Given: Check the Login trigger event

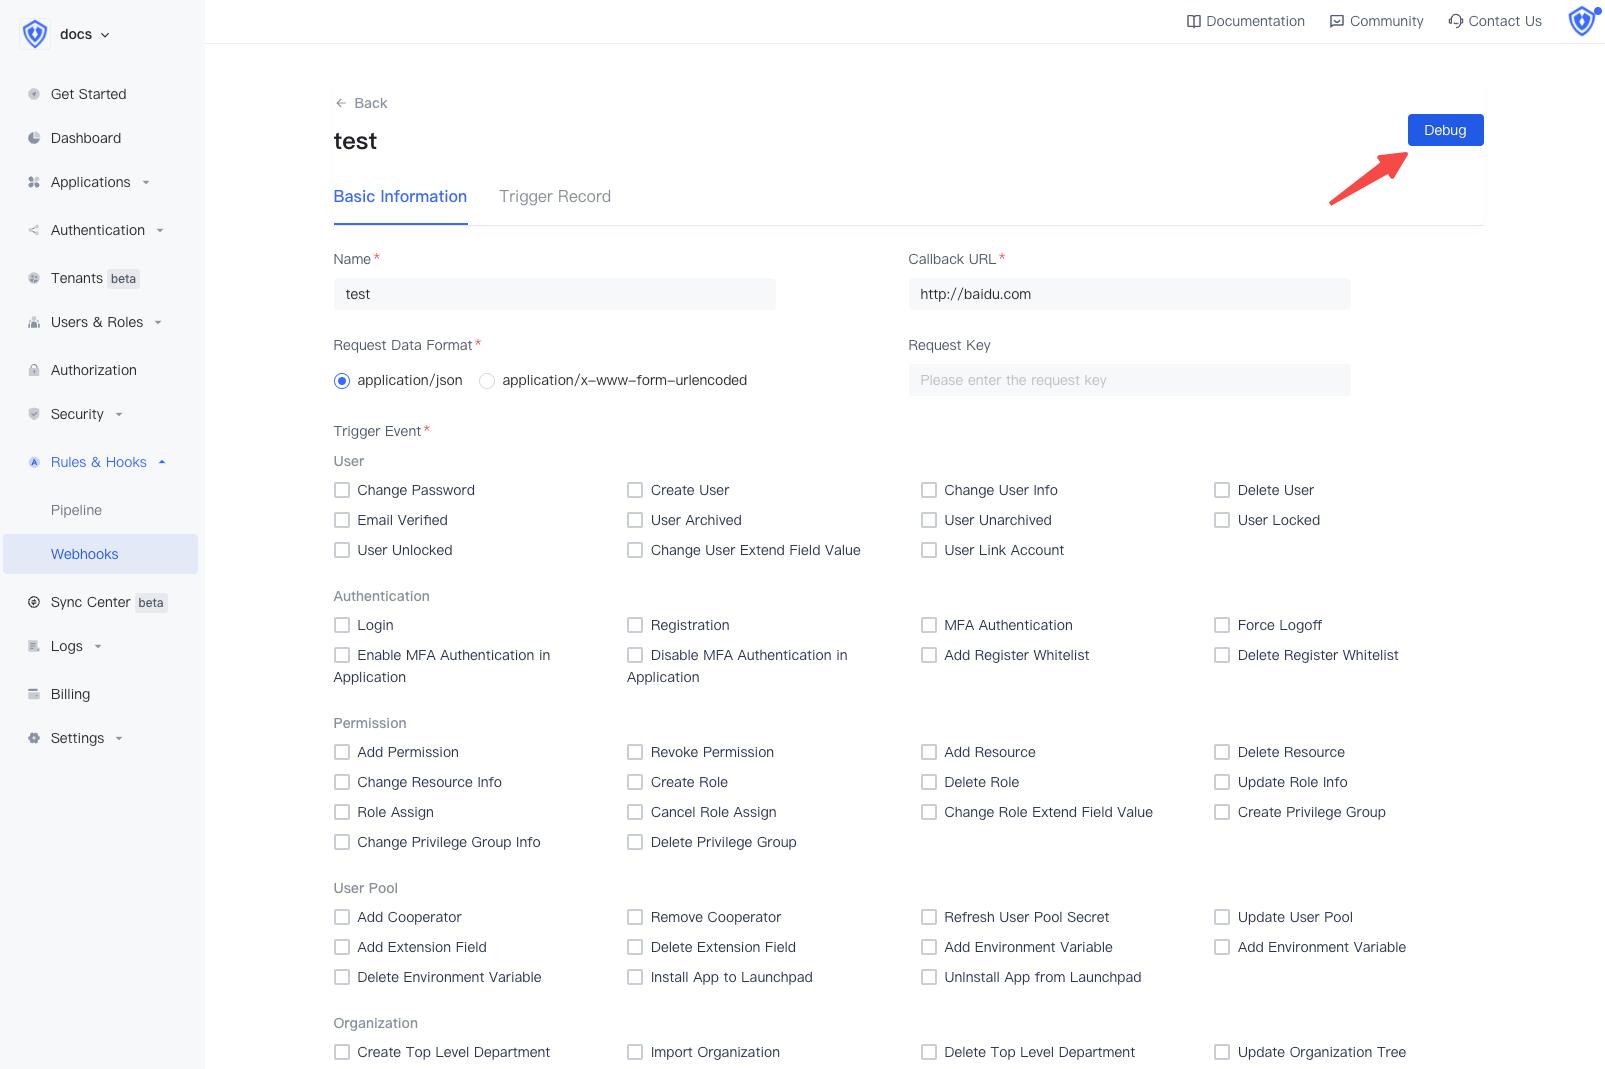Looking at the screenshot, I should 342,625.
